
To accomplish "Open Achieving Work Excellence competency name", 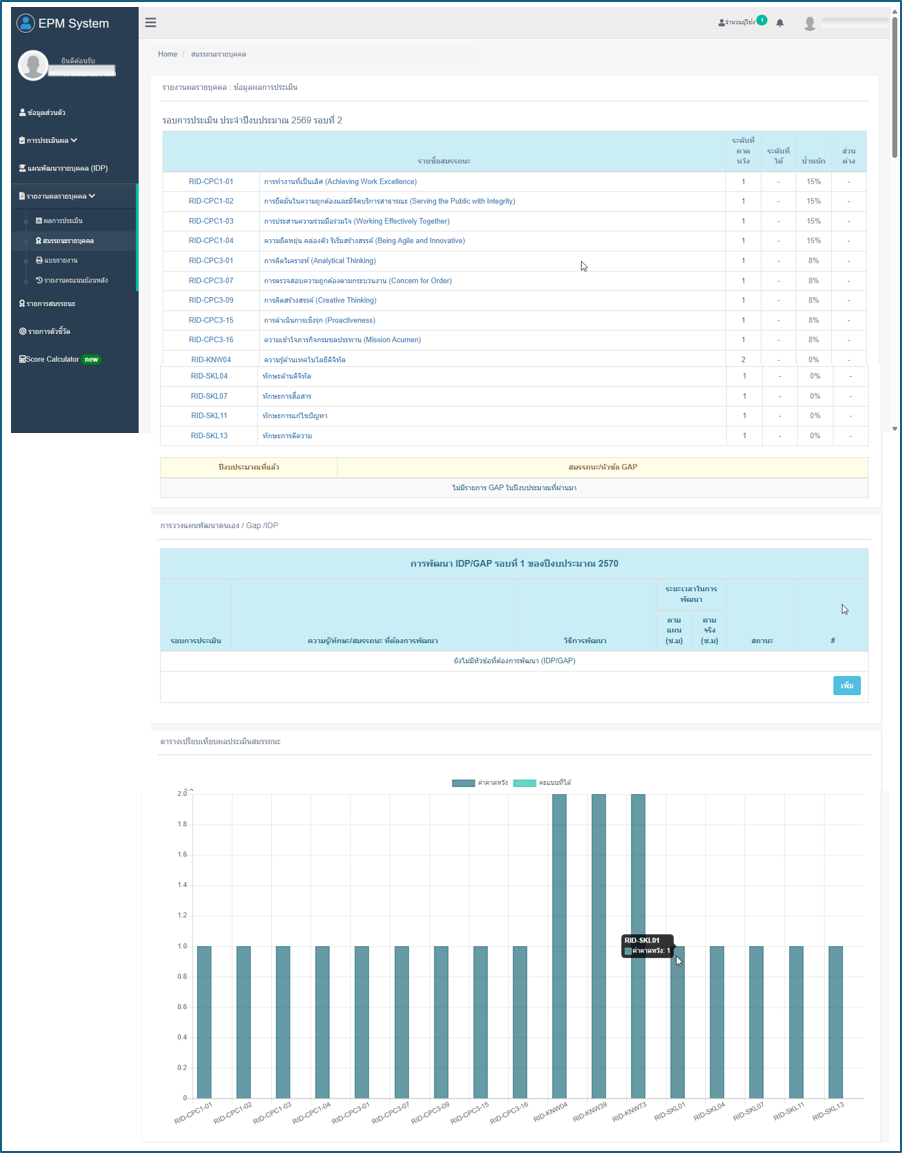I will pyautogui.click(x=340, y=182).
